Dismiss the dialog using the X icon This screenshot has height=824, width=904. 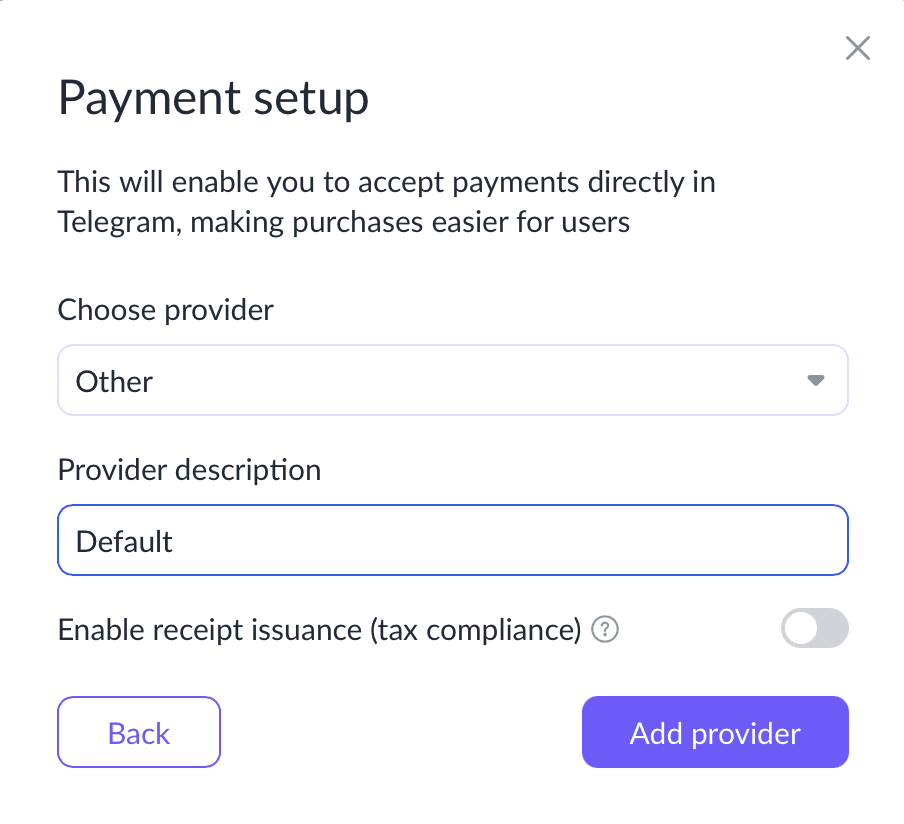pyautogui.click(x=857, y=48)
